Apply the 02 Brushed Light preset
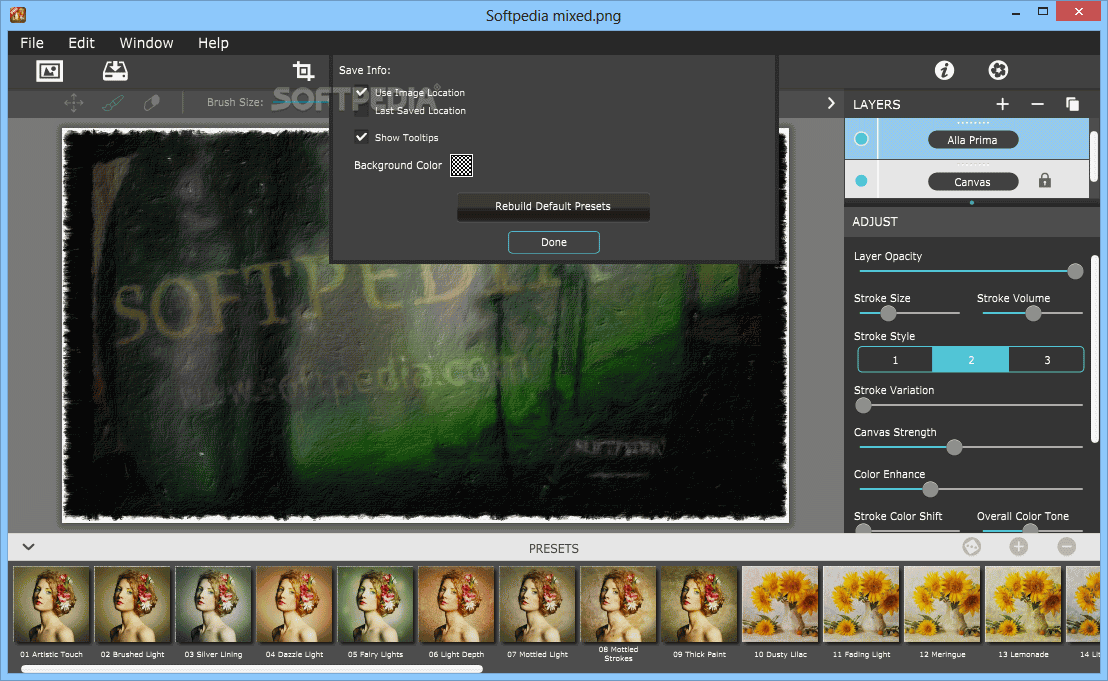 coord(132,605)
